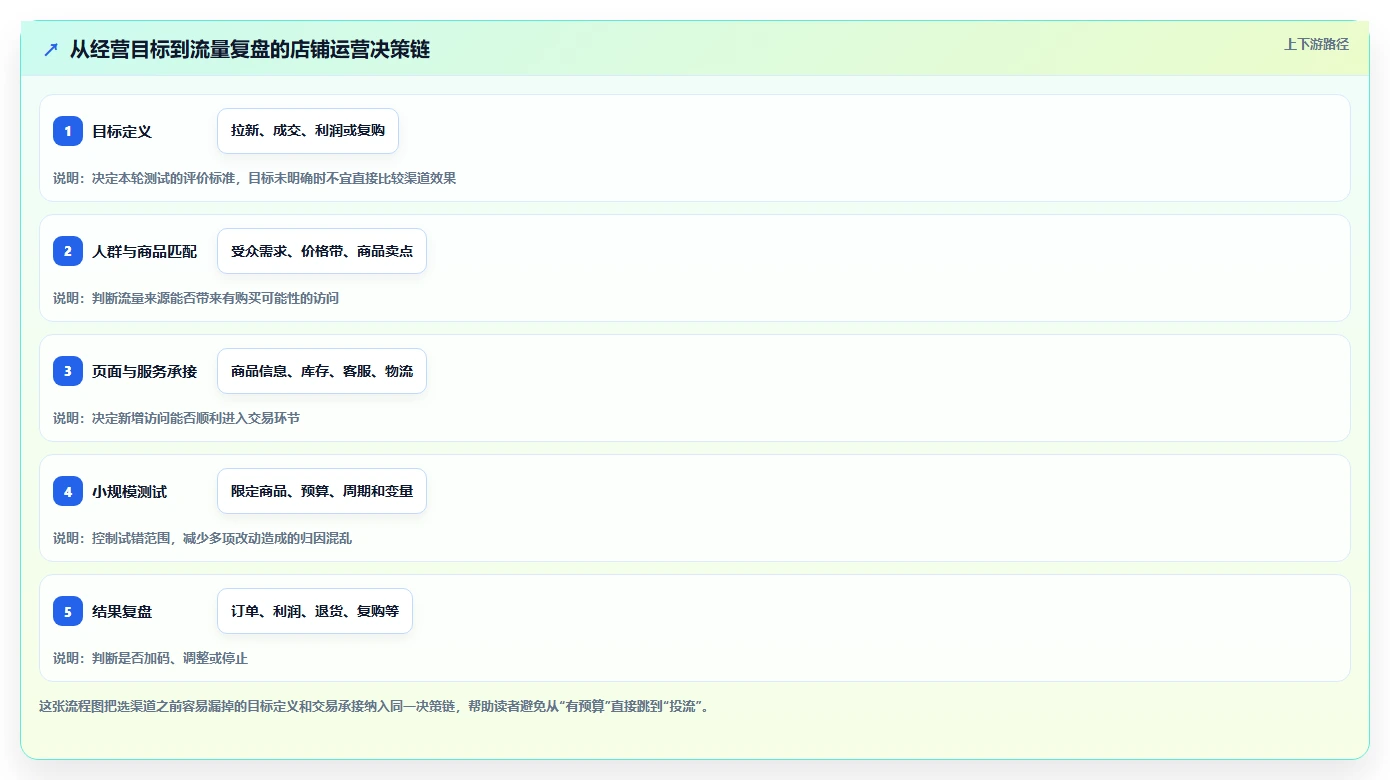Click the 上下游路径 label
The height and width of the screenshot is (780, 1390).
(1316, 44)
